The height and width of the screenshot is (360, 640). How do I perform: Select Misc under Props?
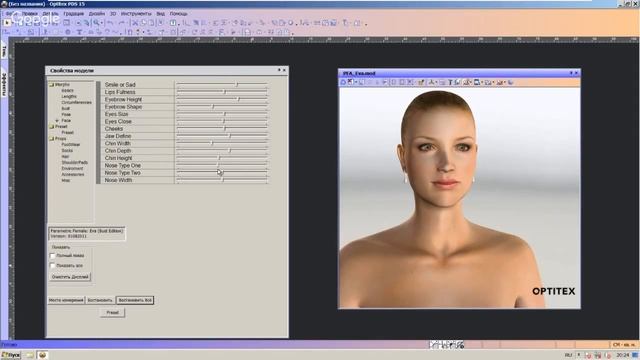[x=66, y=180]
